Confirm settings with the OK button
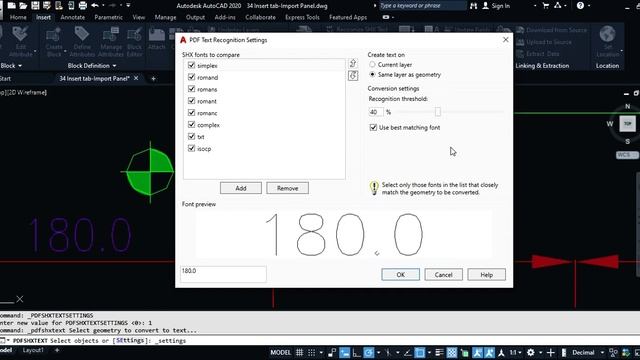The image size is (640, 360). (x=400, y=275)
